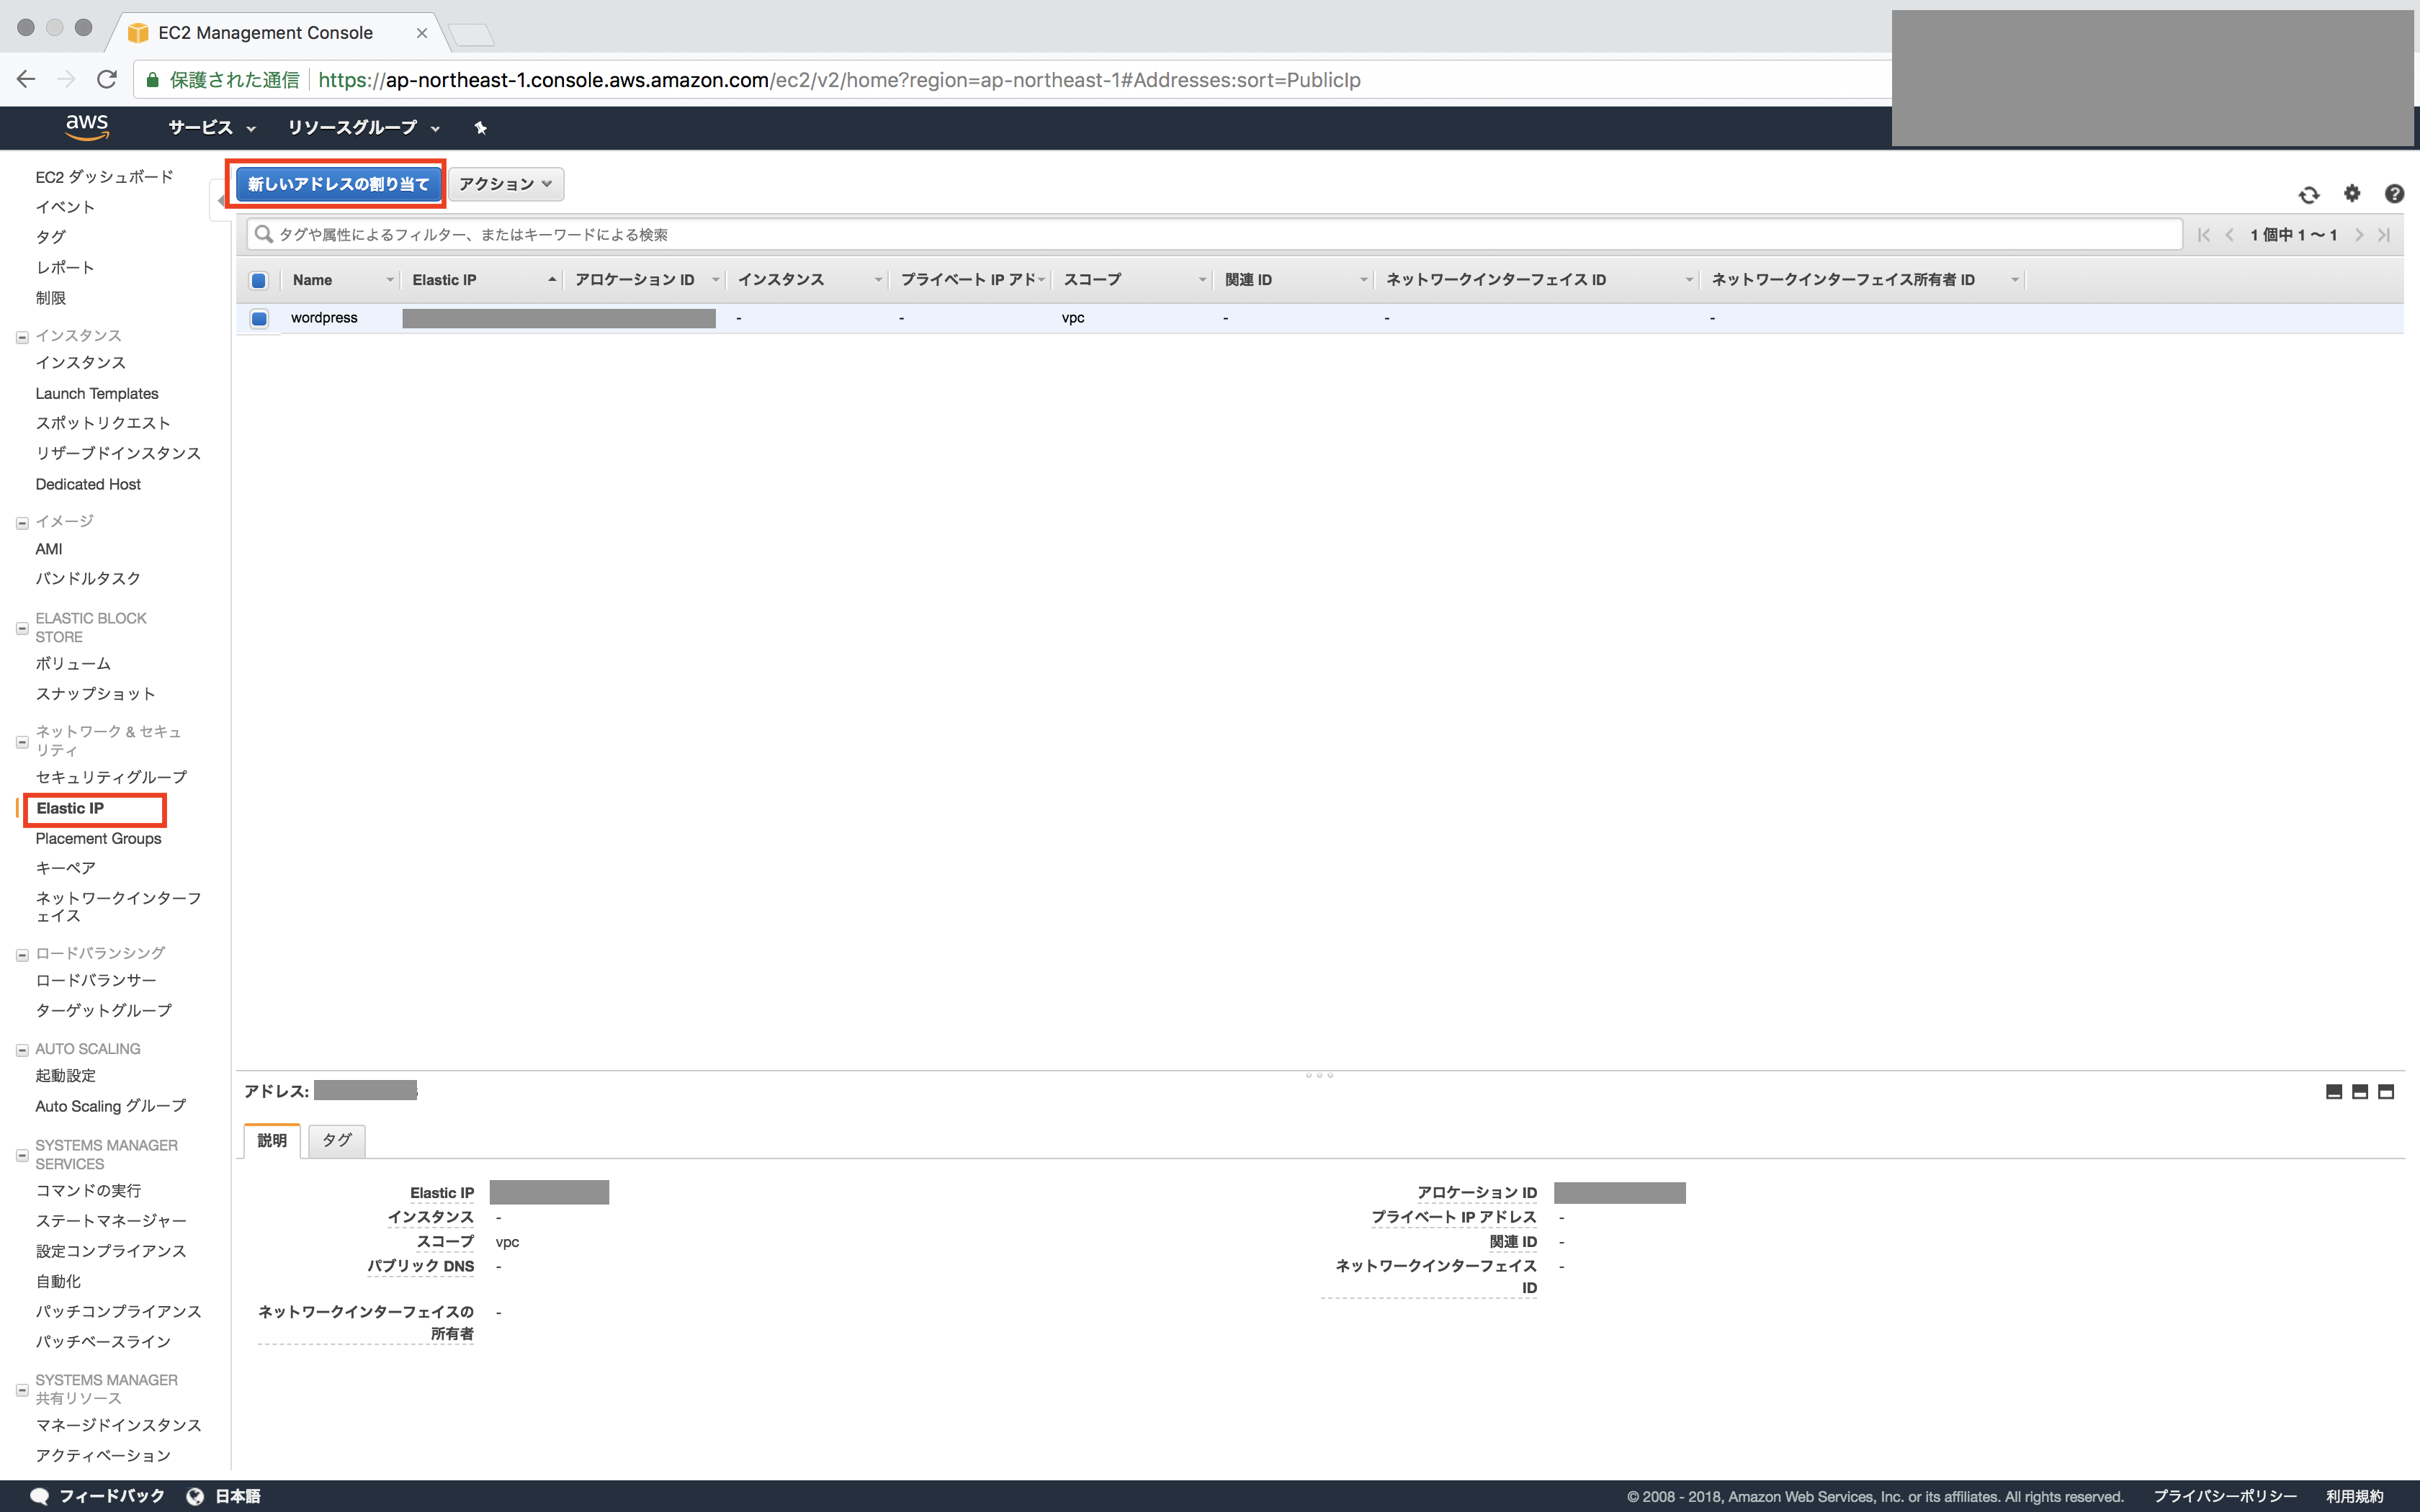Image resolution: width=2420 pixels, height=1512 pixels.
Task: Go to previous page of results
Action: pyautogui.click(x=2229, y=235)
